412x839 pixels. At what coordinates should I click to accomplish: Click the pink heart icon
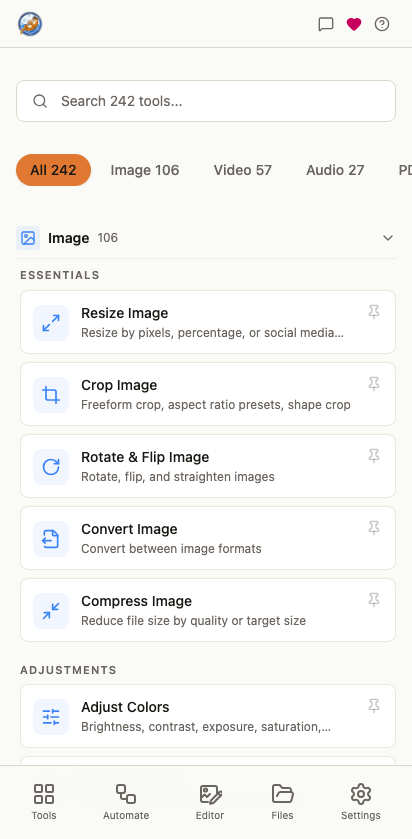354,24
